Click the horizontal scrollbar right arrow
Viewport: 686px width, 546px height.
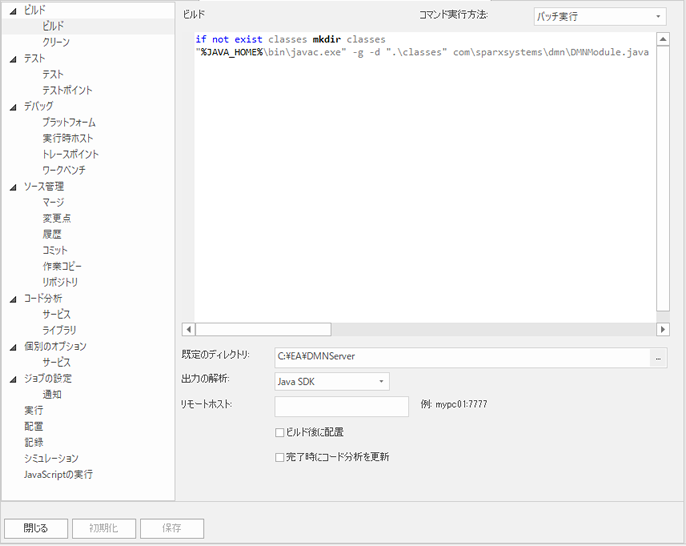tap(663, 329)
